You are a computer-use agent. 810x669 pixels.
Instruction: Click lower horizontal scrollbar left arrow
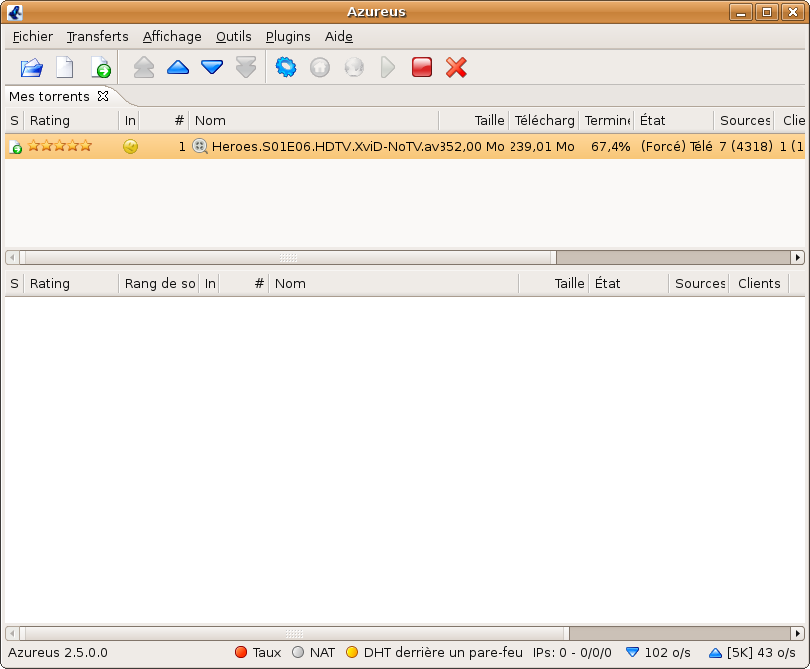(x=12, y=633)
